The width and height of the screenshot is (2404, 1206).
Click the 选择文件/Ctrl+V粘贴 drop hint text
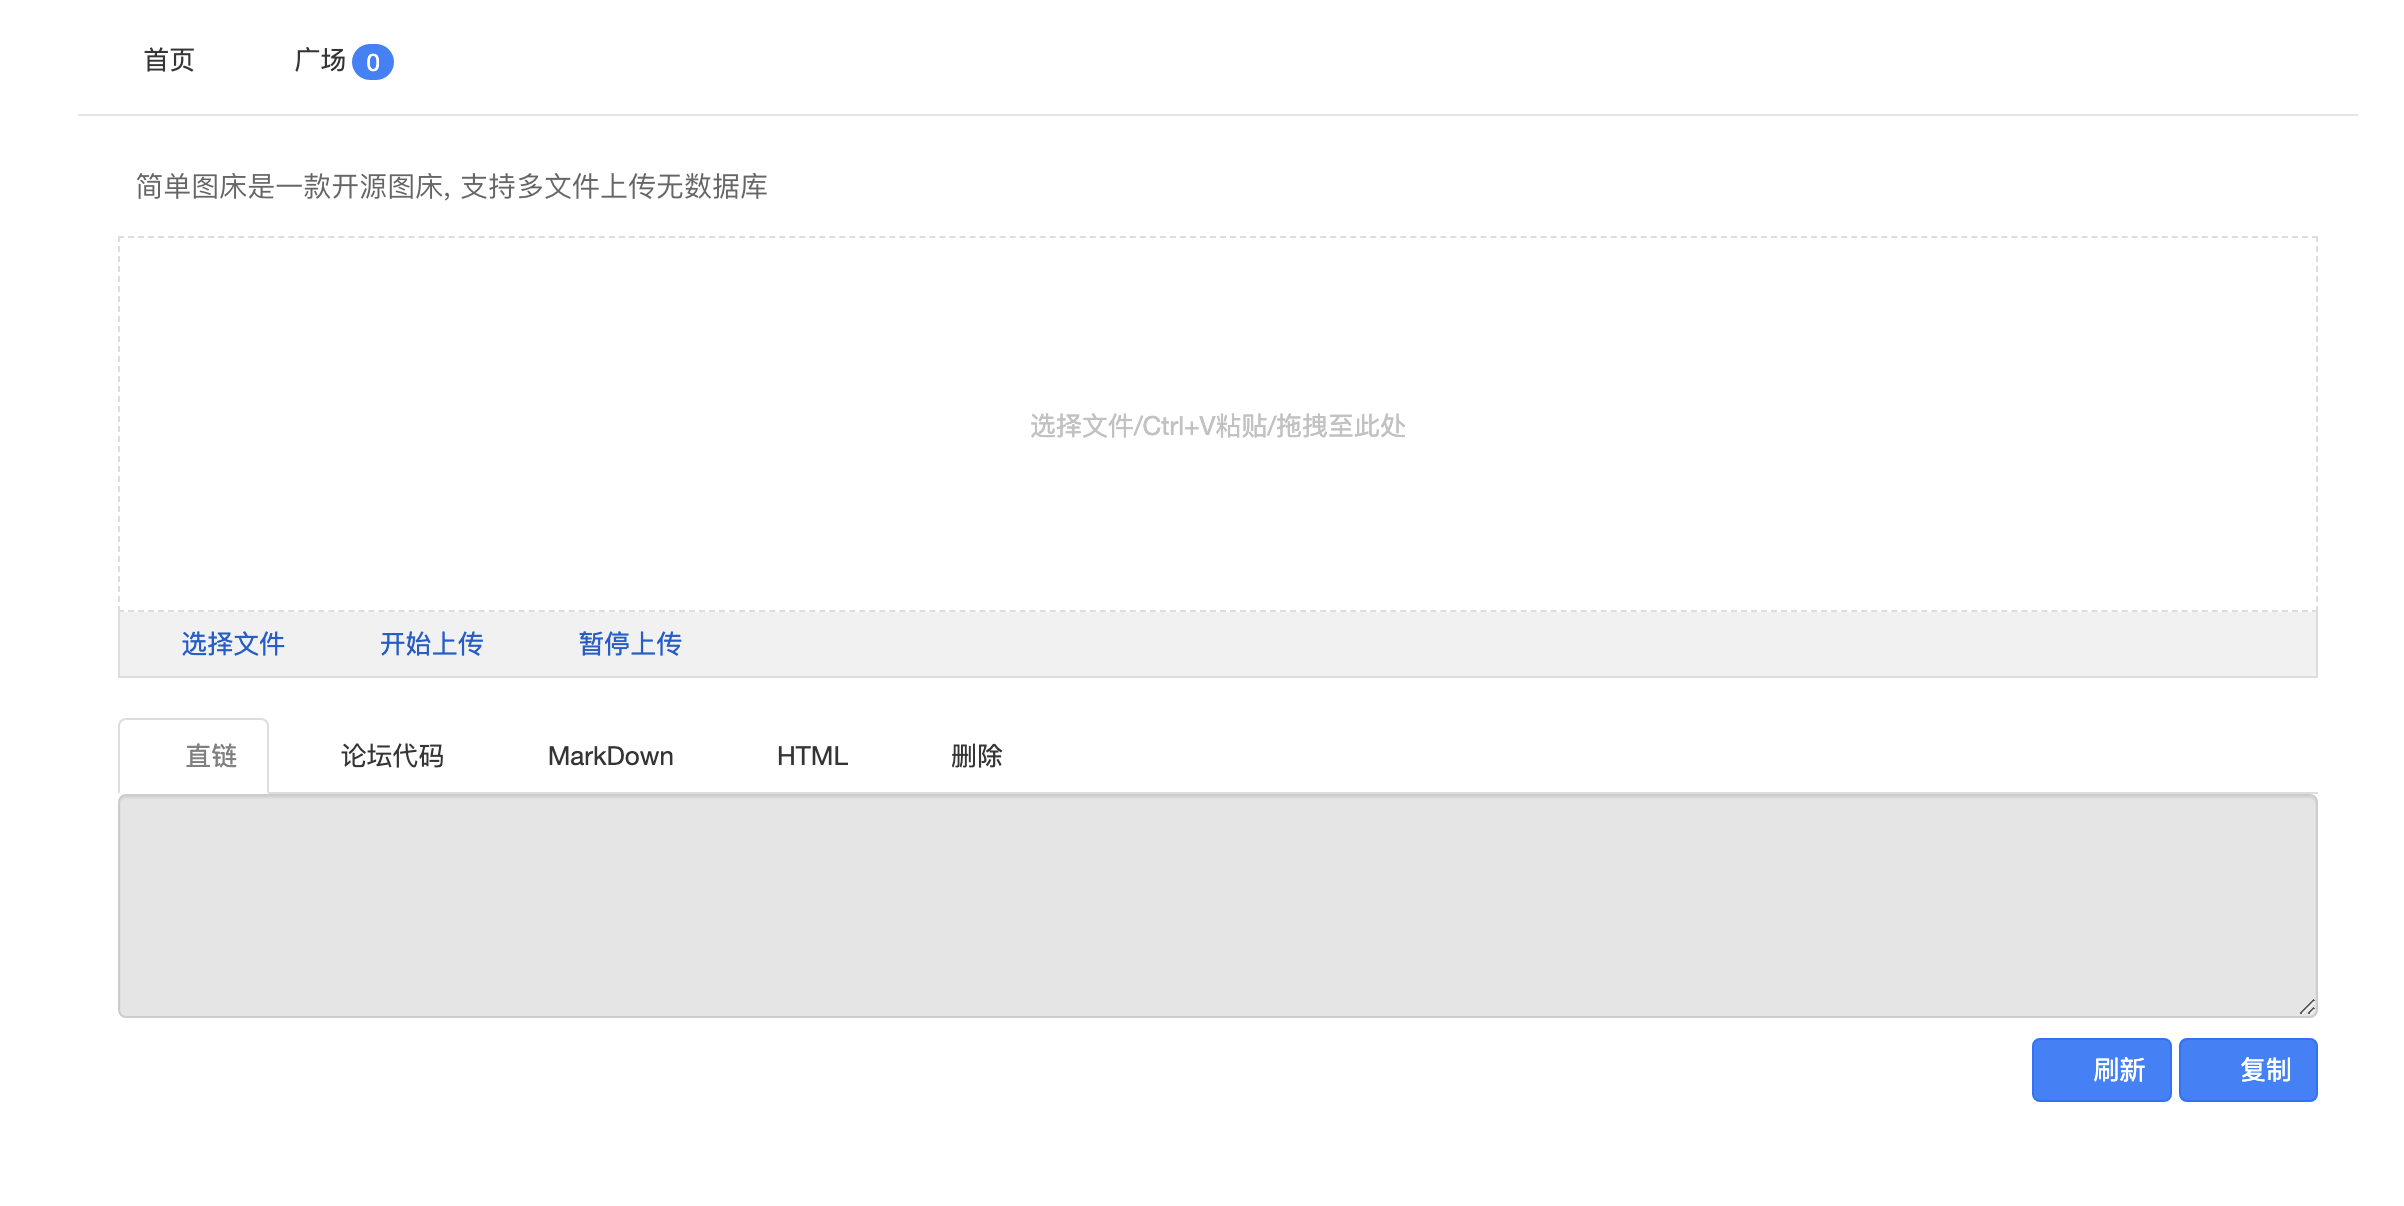coord(1217,426)
